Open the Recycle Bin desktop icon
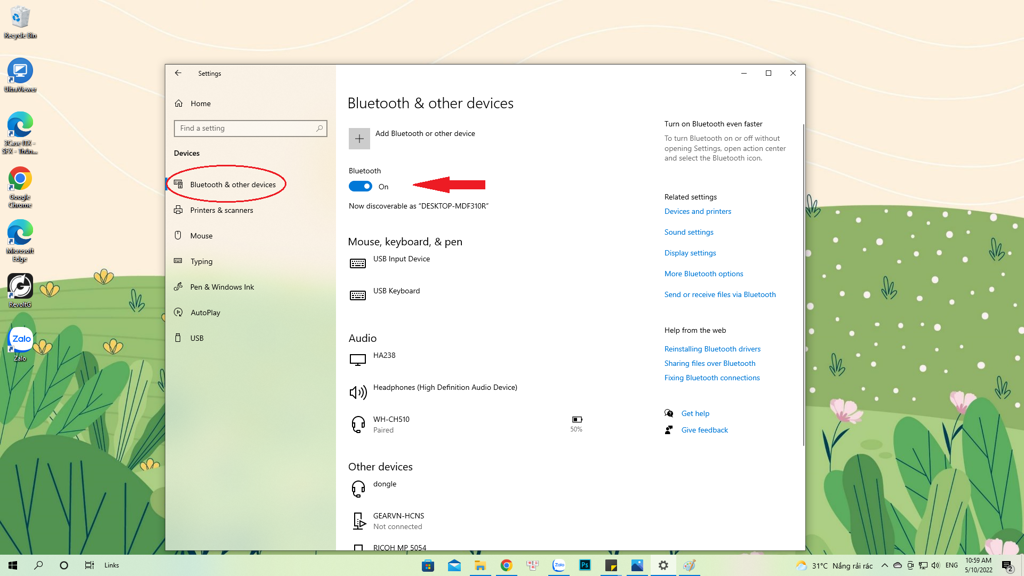Viewport: 1024px width, 576px height. coord(20,22)
